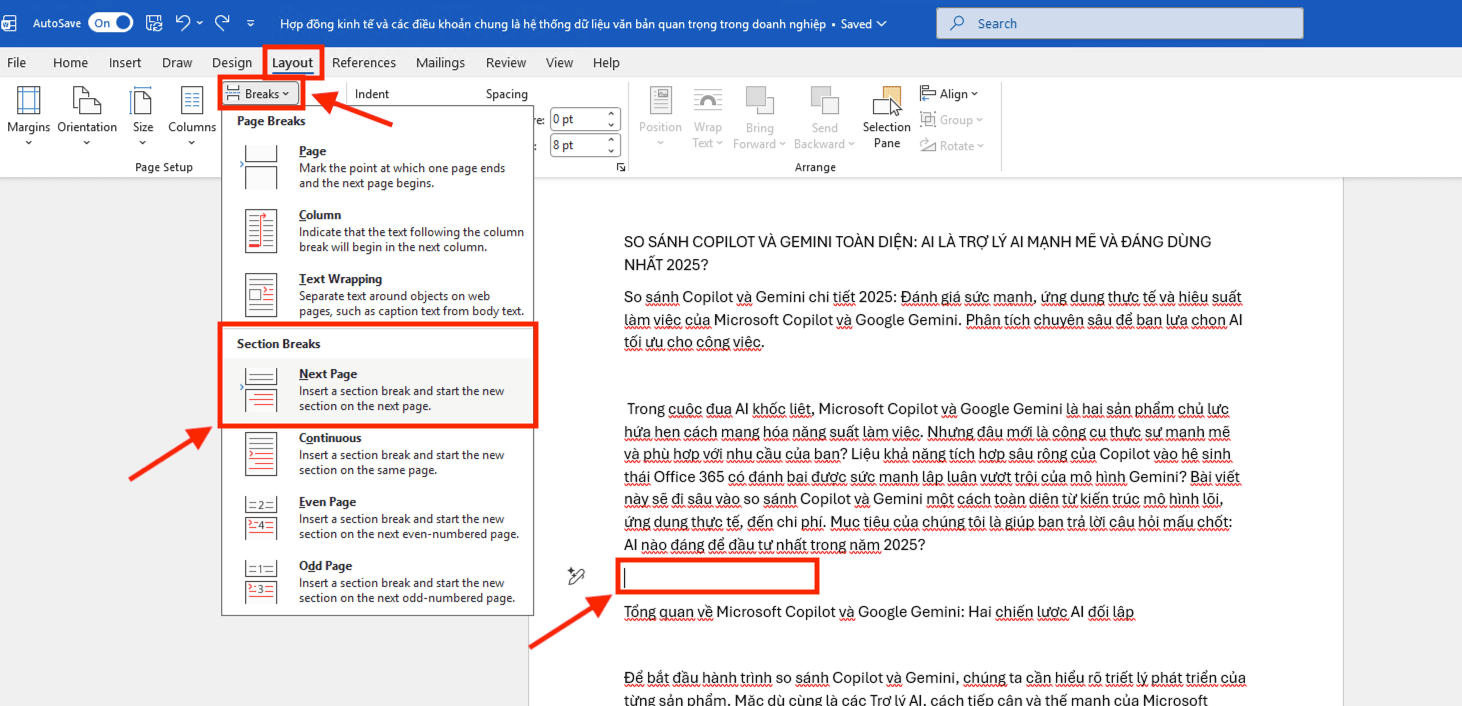Expand the Send Backward dropdown arrow
The image size is (1462, 706).
point(851,144)
